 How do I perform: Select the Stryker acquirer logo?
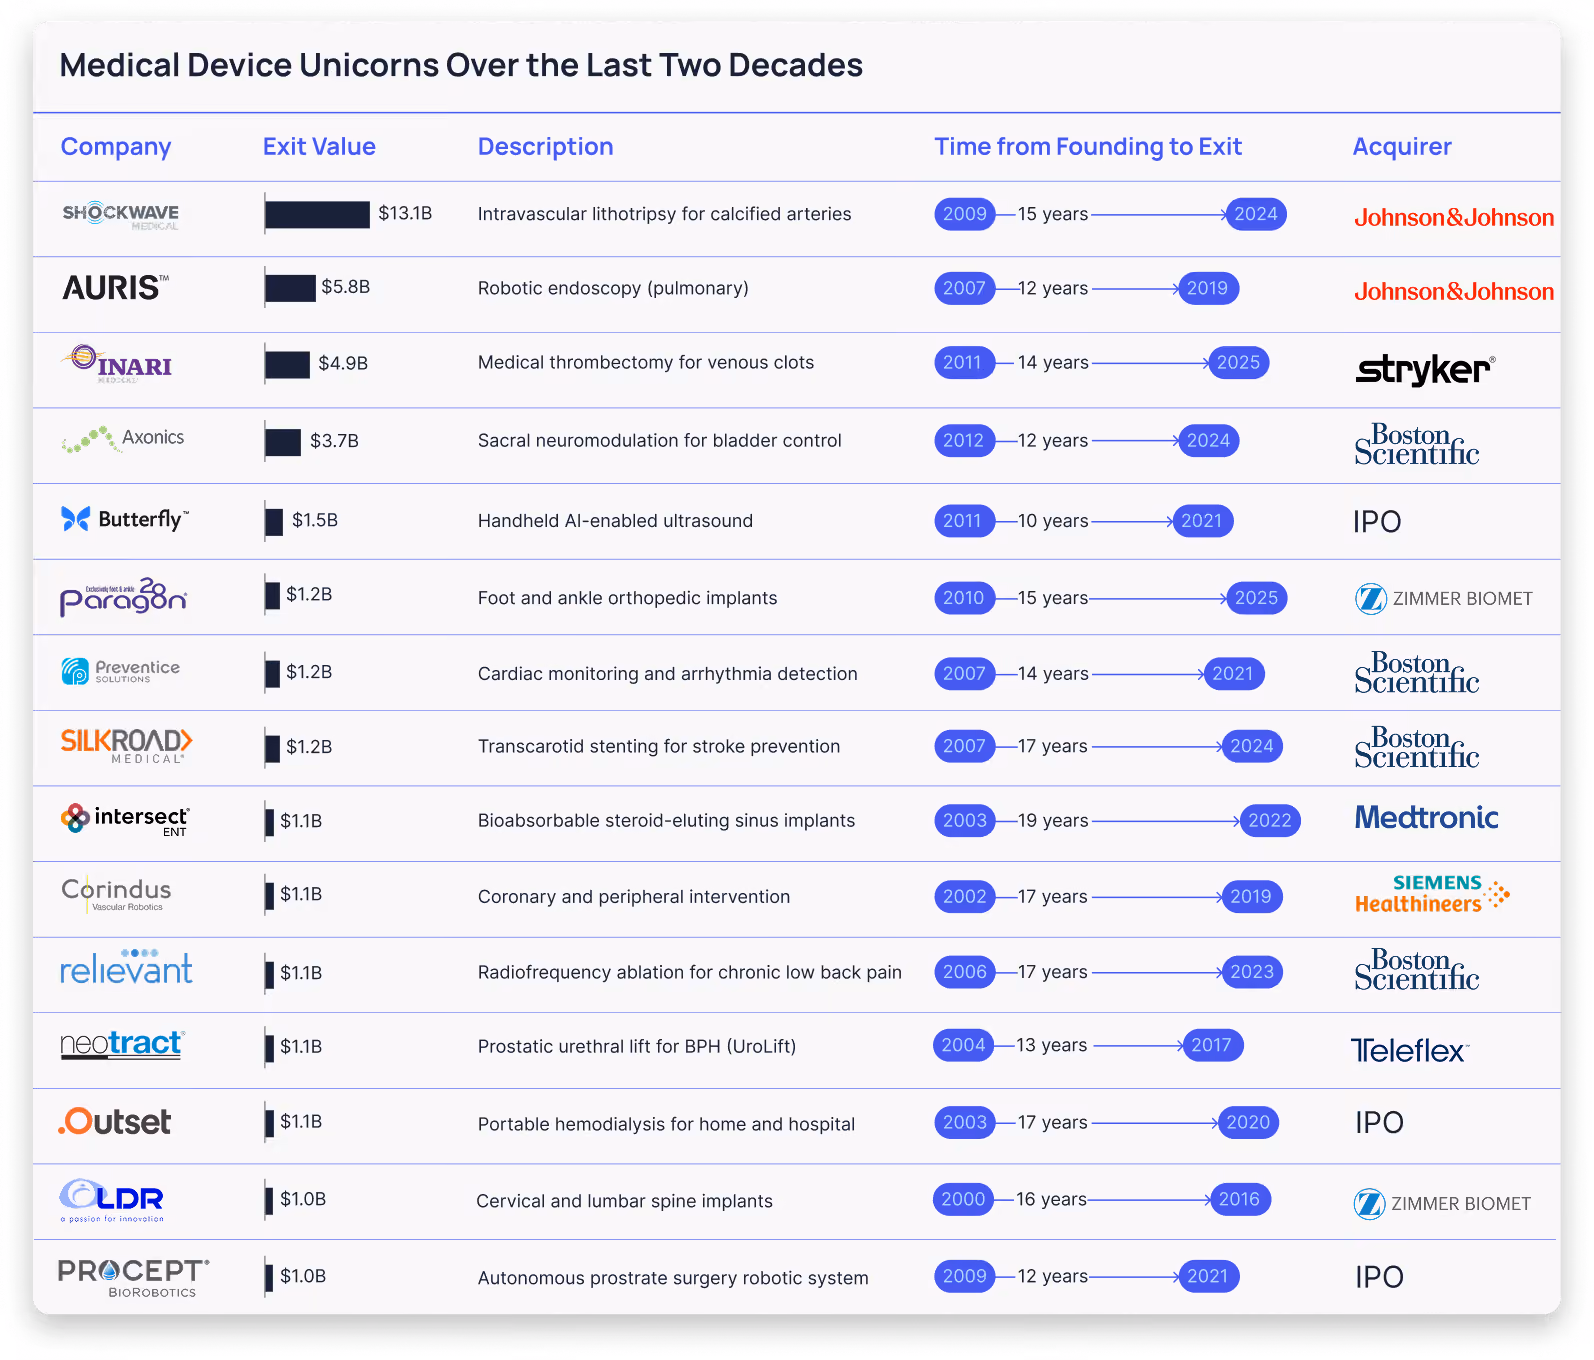(1426, 369)
